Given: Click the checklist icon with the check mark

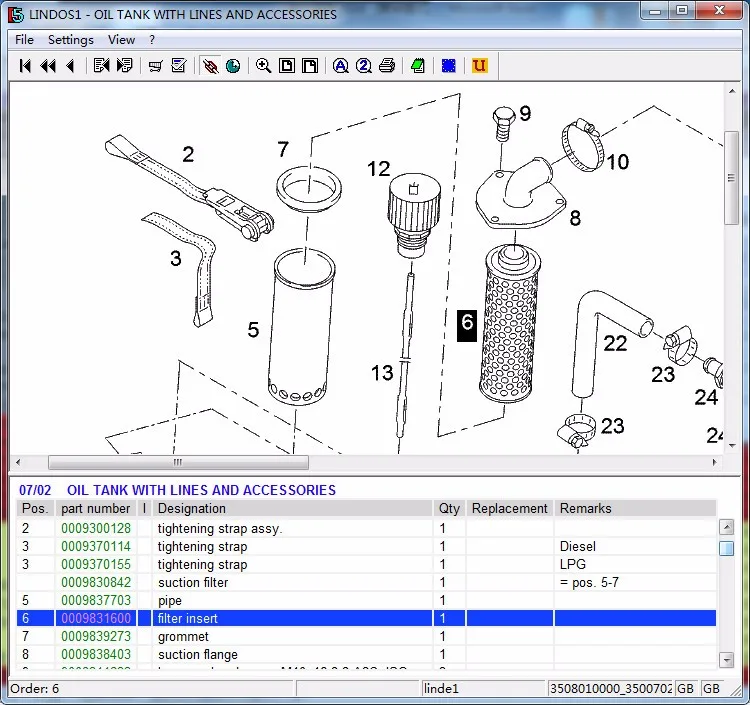Looking at the screenshot, I should 178,66.
